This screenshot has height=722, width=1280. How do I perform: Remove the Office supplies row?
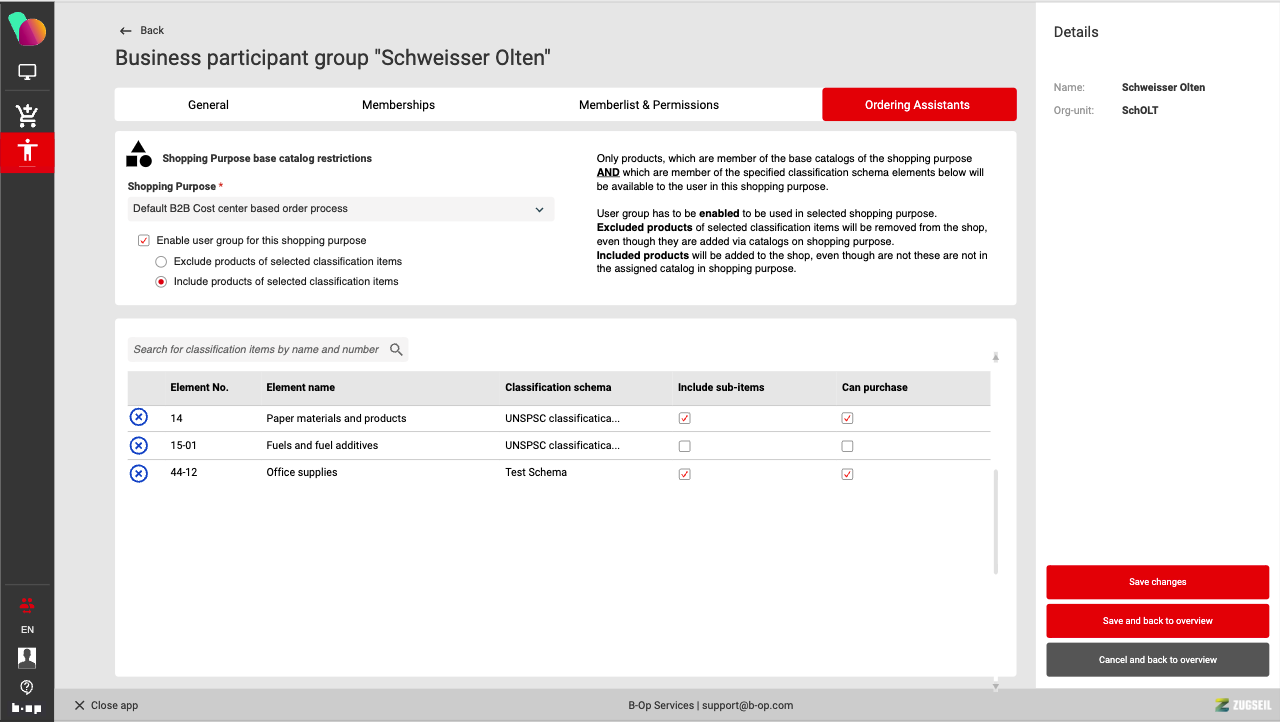tap(139, 473)
